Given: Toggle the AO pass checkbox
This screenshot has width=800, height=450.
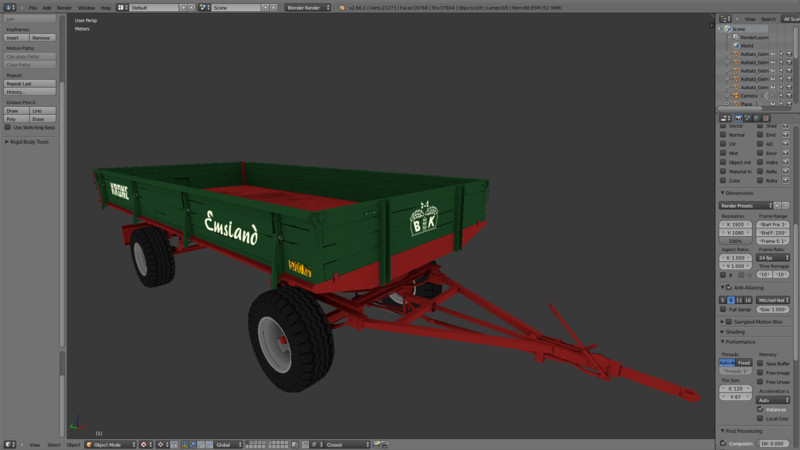Looking at the screenshot, I should tap(760, 144).
